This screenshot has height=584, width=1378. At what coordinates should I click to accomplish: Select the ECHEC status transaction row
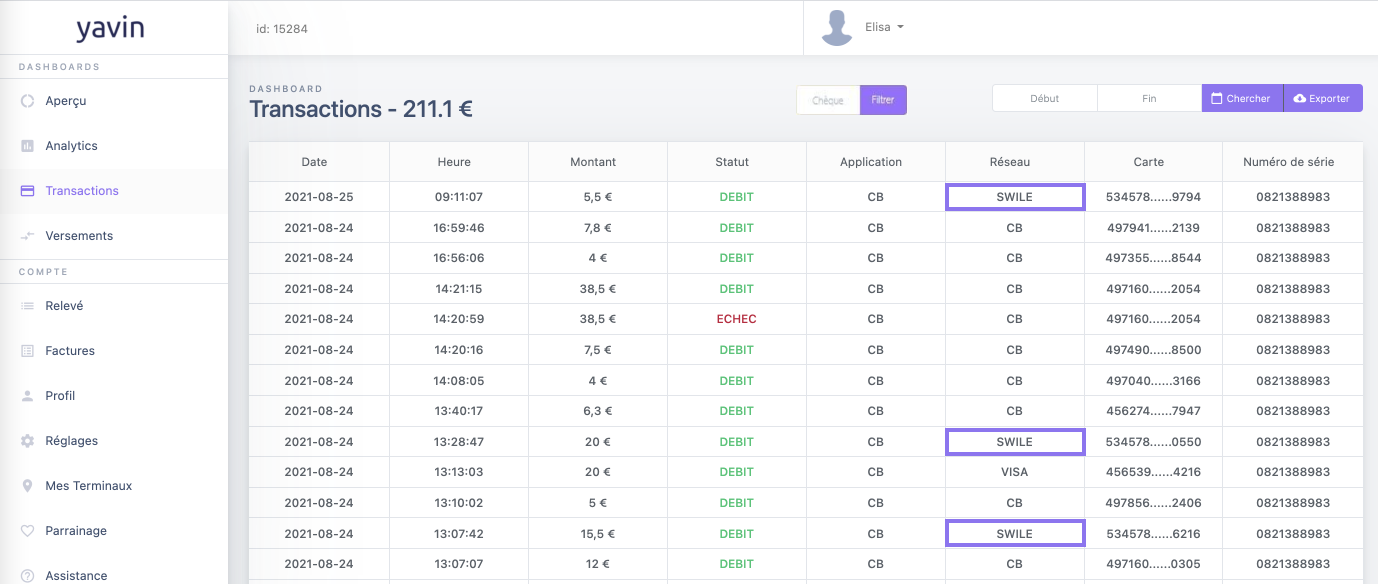click(736, 319)
